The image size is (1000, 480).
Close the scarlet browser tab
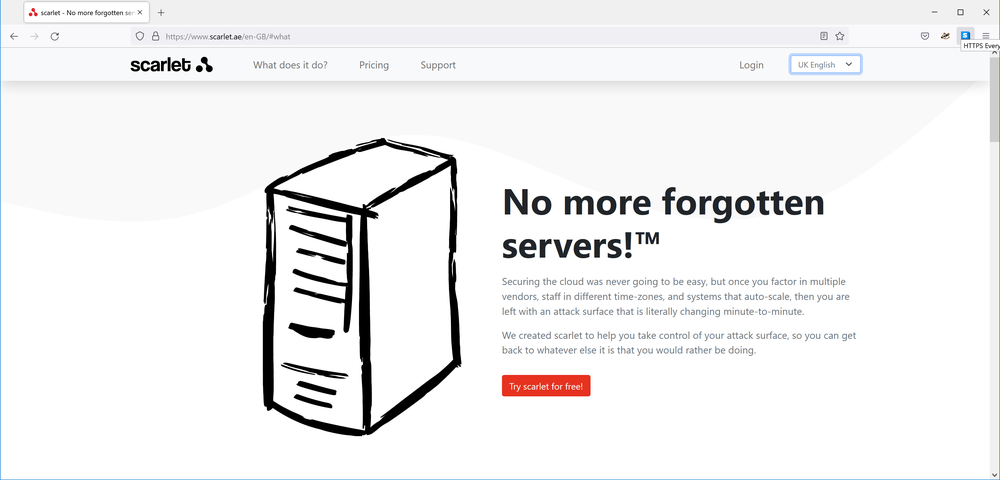(x=140, y=12)
